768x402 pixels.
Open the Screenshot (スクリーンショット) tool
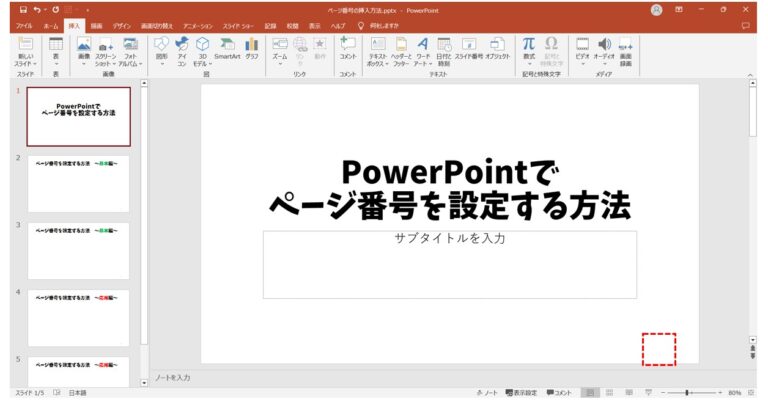tap(105, 51)
